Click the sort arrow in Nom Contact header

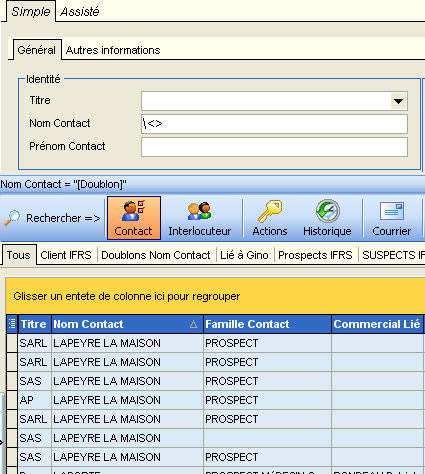coord(193,324)
